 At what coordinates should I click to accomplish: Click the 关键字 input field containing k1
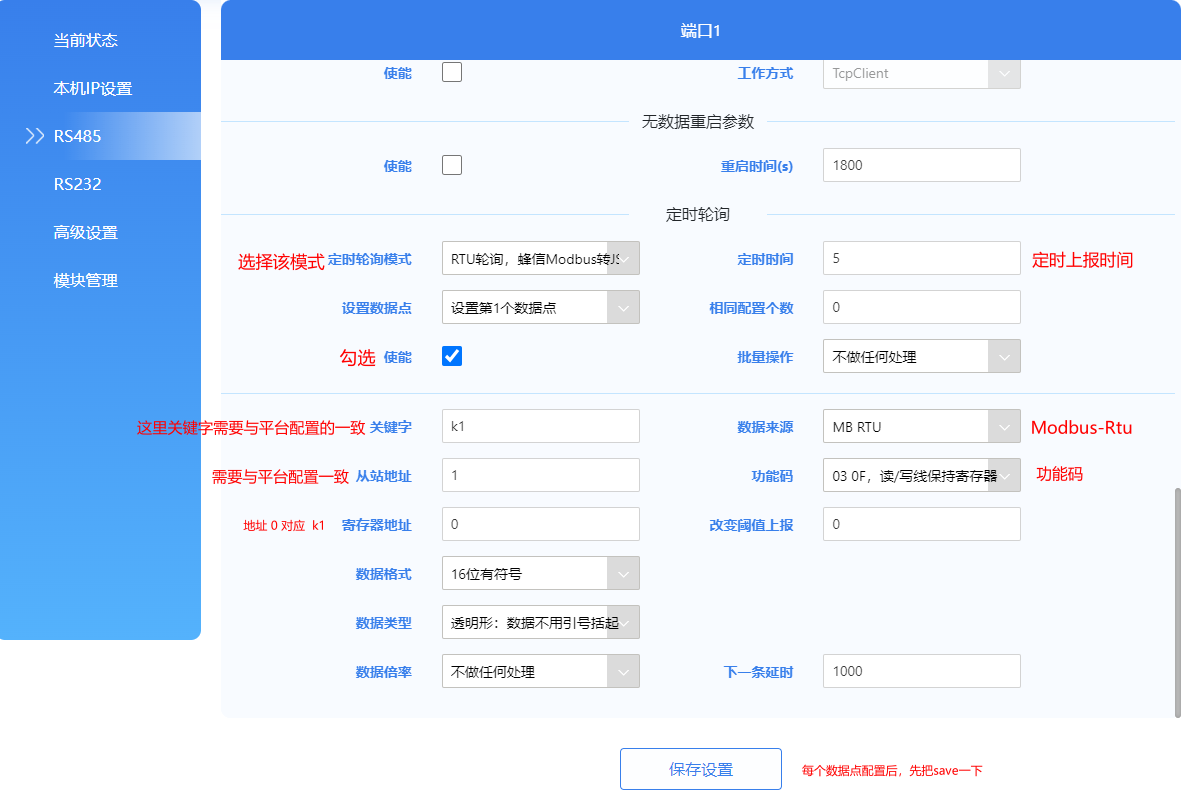pyautogui.click(x=540, y=426)
